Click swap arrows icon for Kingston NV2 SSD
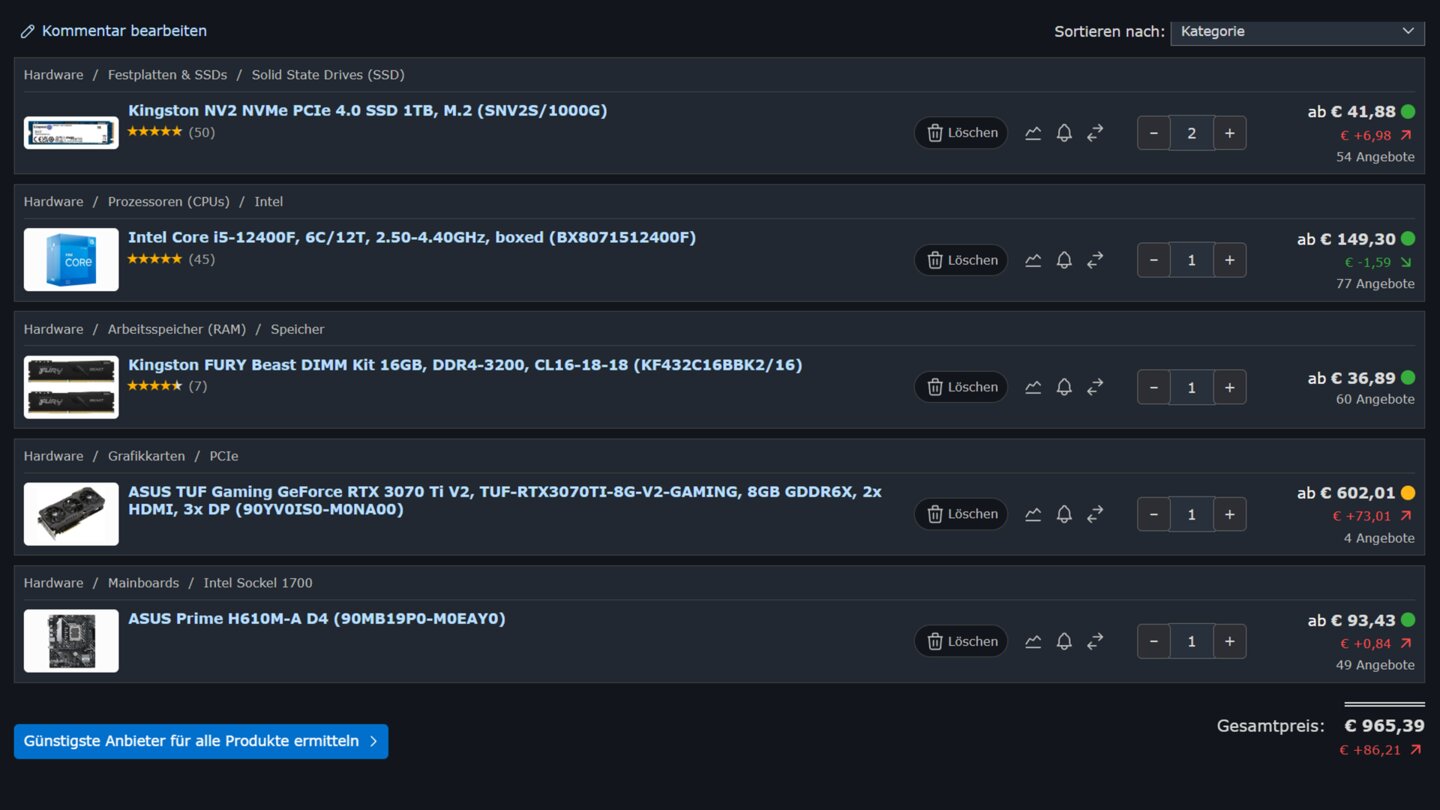Screen dimensions: 1440x810 (1095, 133)
